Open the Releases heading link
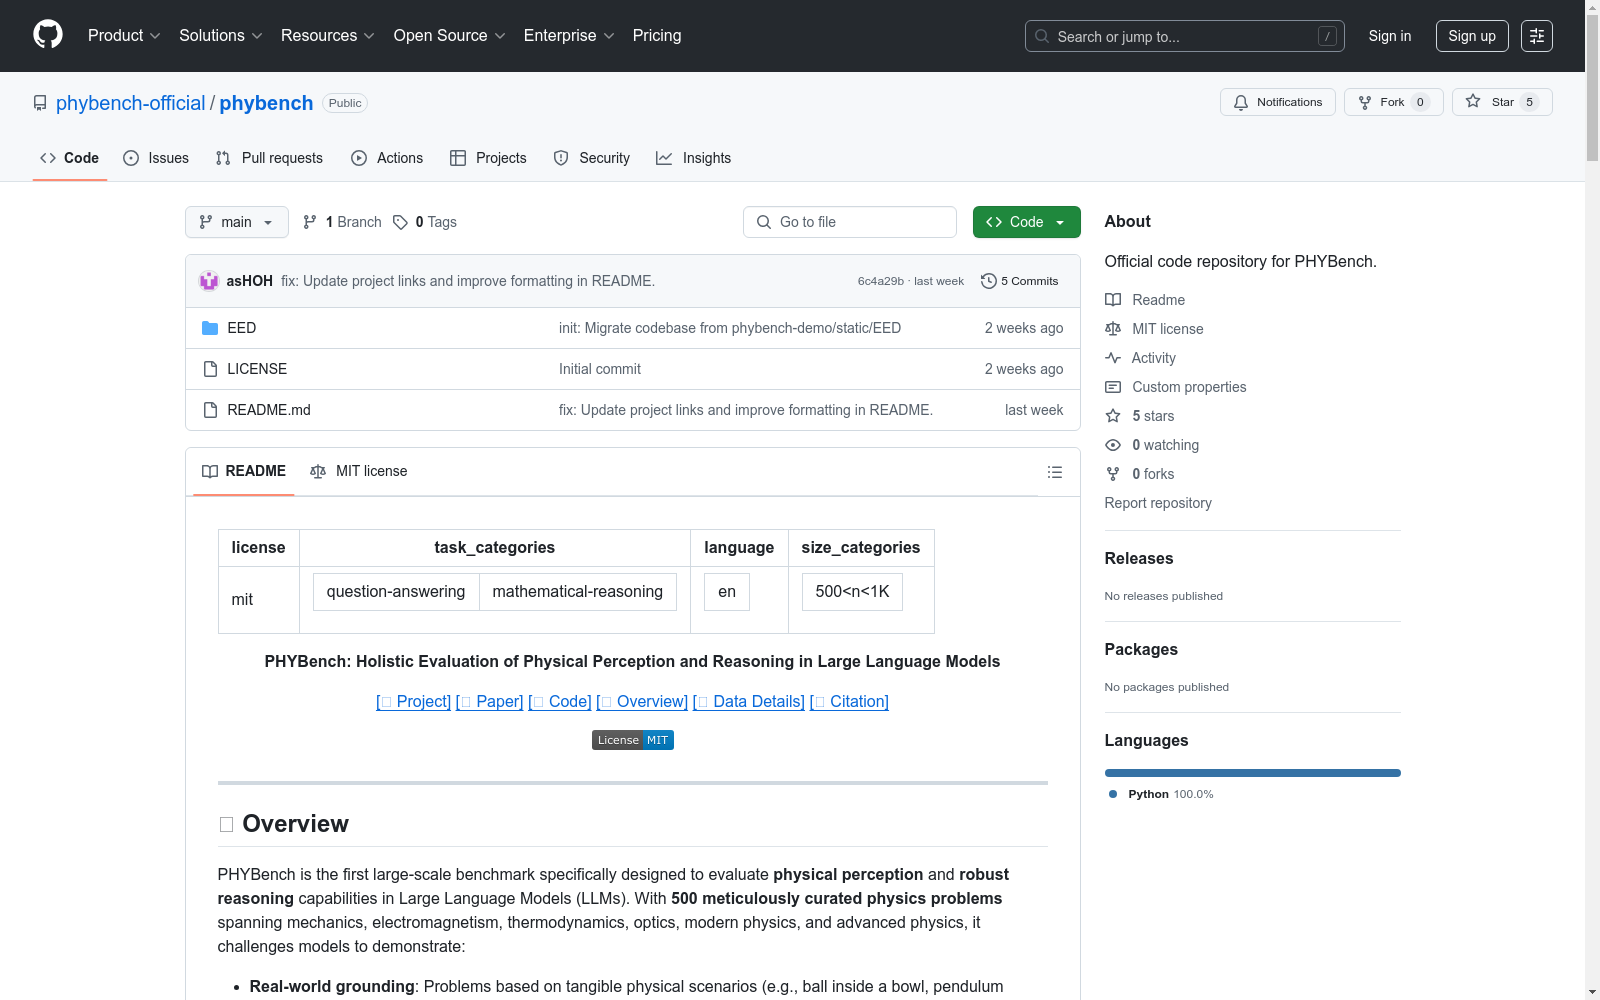Image resolution: width=1600 pixels, height=1000 pixels. (1139, 558)
